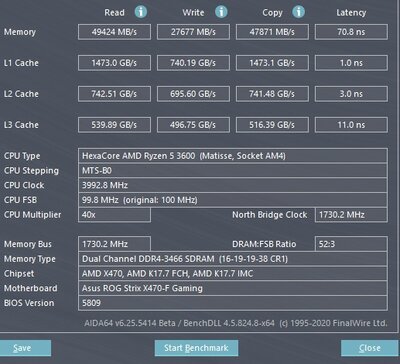Screen dimensions: 400x364
Task: Click the North Bridge Clock value box
Action: pos(351,215)
